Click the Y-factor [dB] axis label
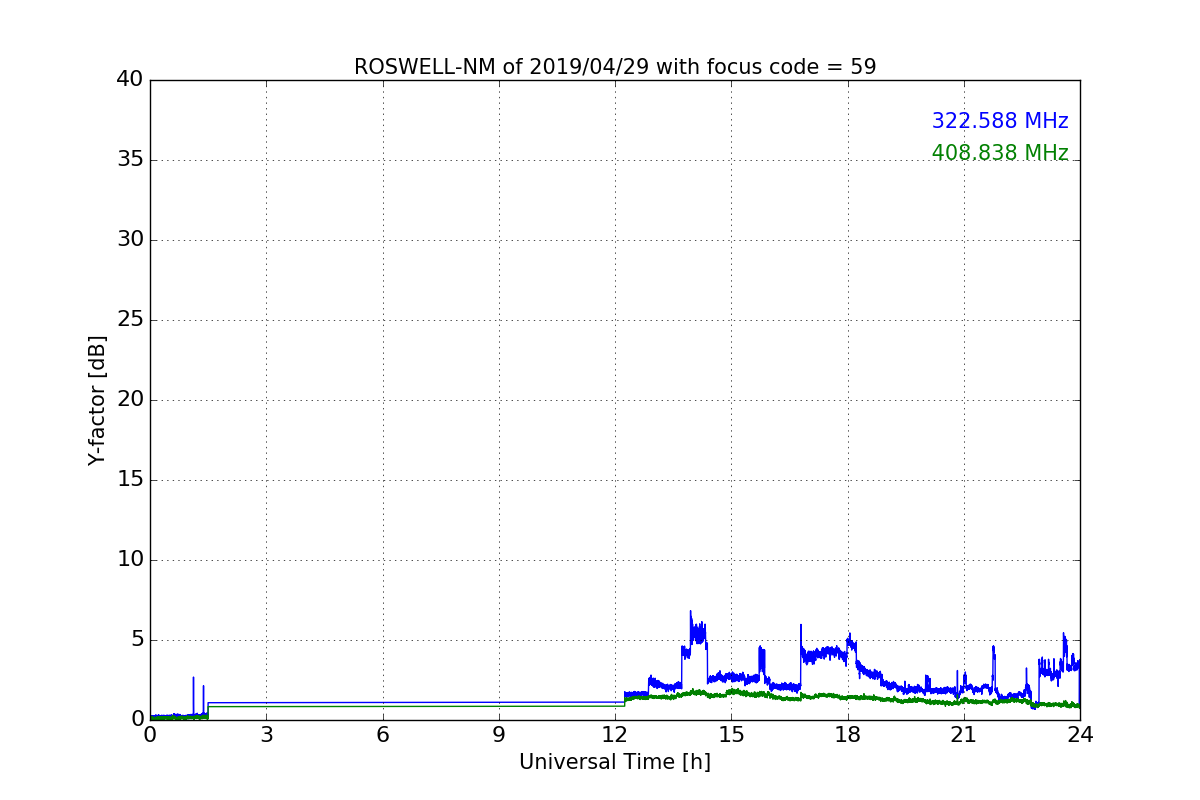The image size is (1200, 800). [97, 400]
